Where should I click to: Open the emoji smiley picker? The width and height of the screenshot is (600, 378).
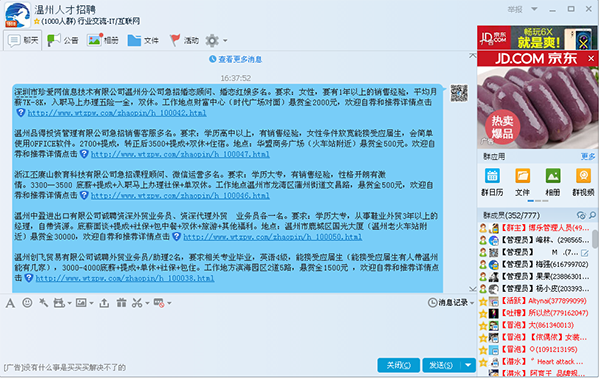click(27, 303)
